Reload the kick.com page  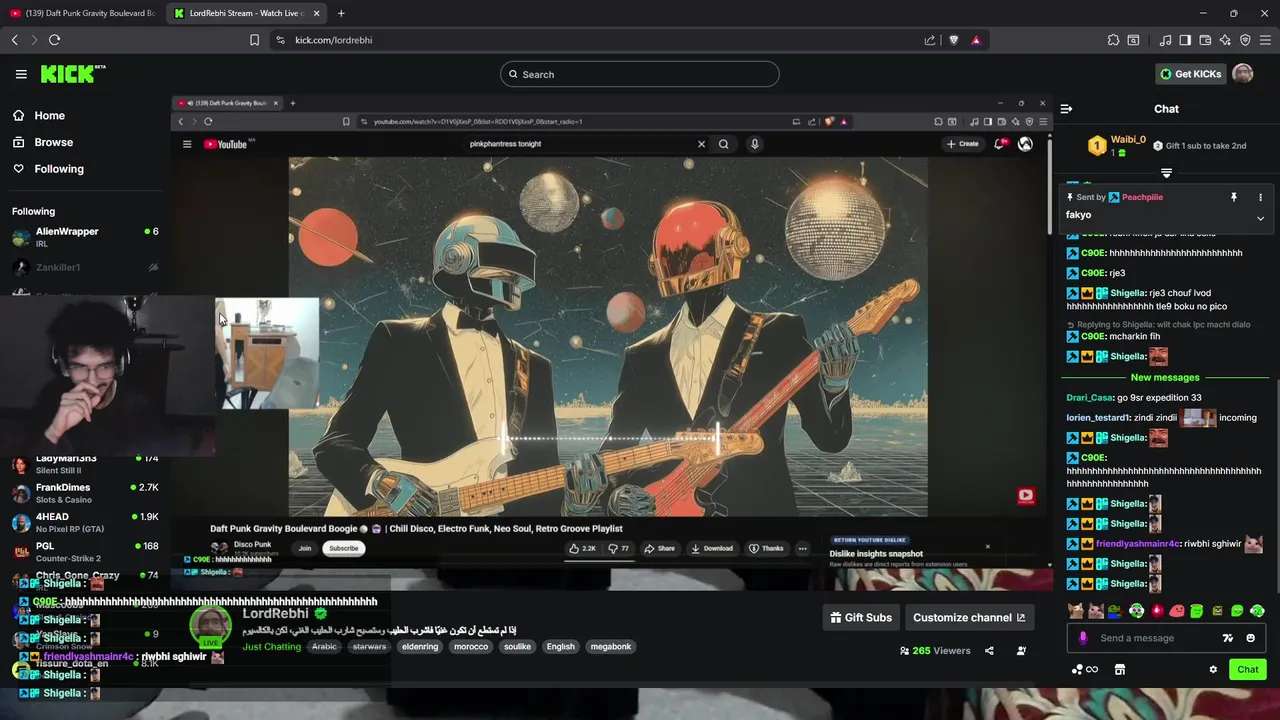point(54,40)
